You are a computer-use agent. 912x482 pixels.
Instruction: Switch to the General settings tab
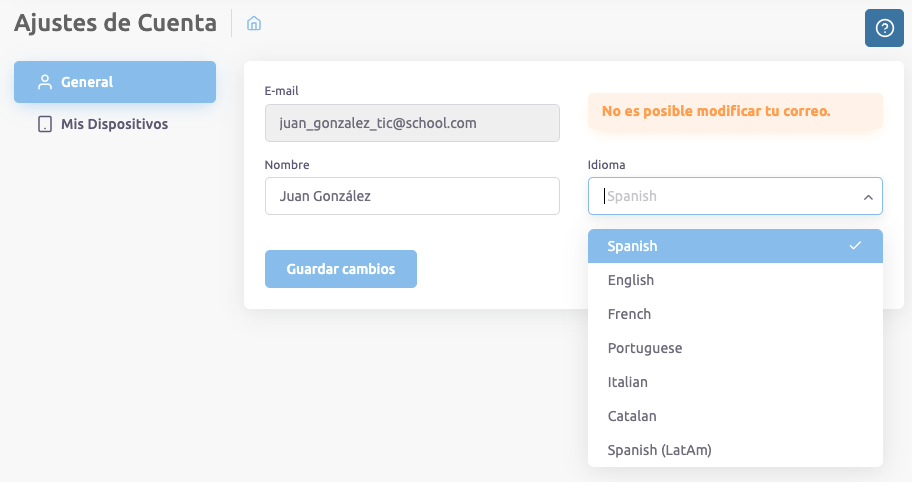114,82
